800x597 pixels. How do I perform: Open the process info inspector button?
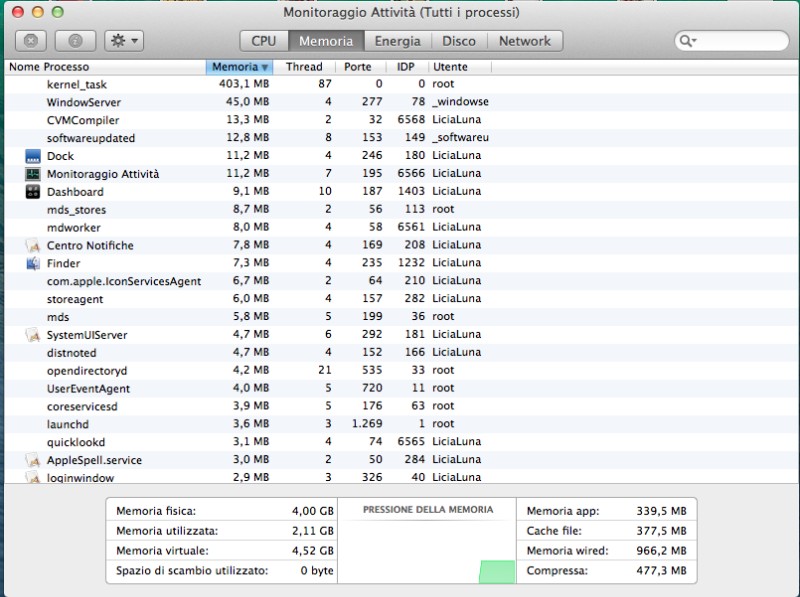coord(75,41)
